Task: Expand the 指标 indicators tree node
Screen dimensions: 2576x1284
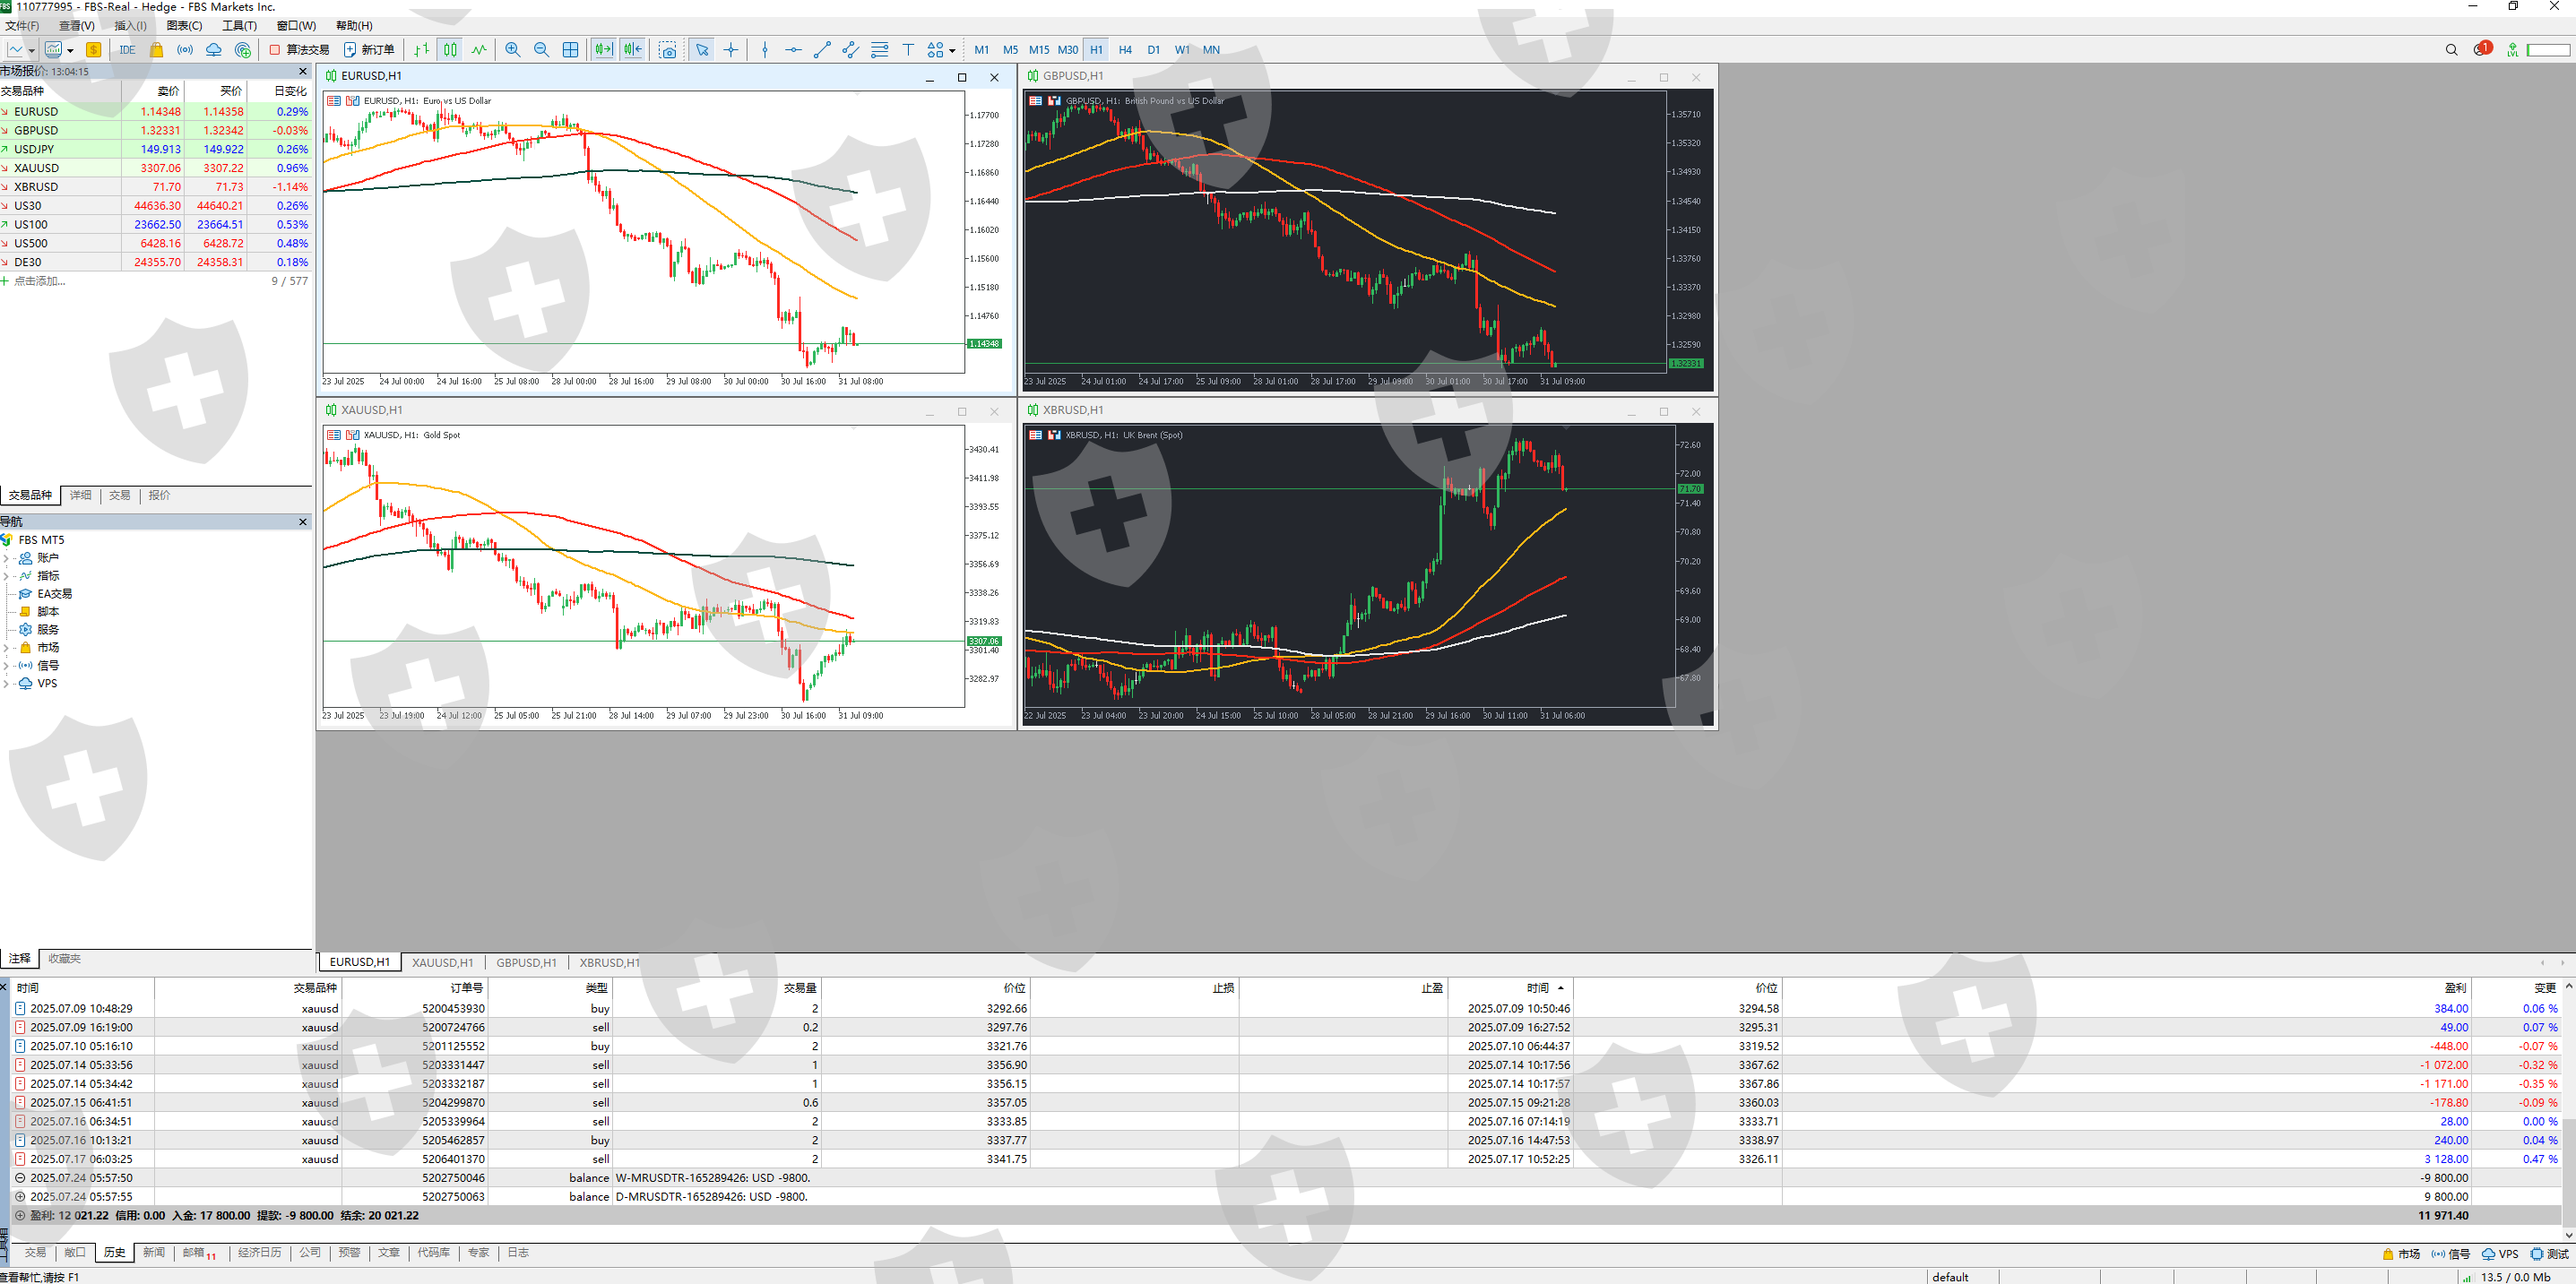Action: tap(6, 576)
